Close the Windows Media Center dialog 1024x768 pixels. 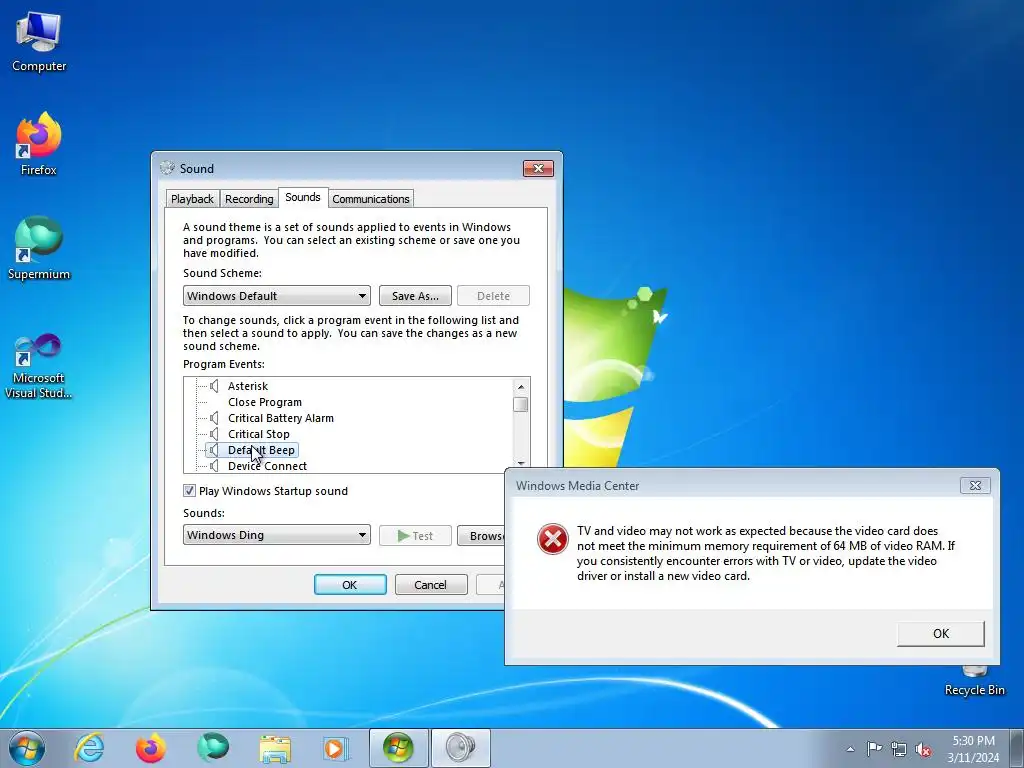[x=975, y=485]
